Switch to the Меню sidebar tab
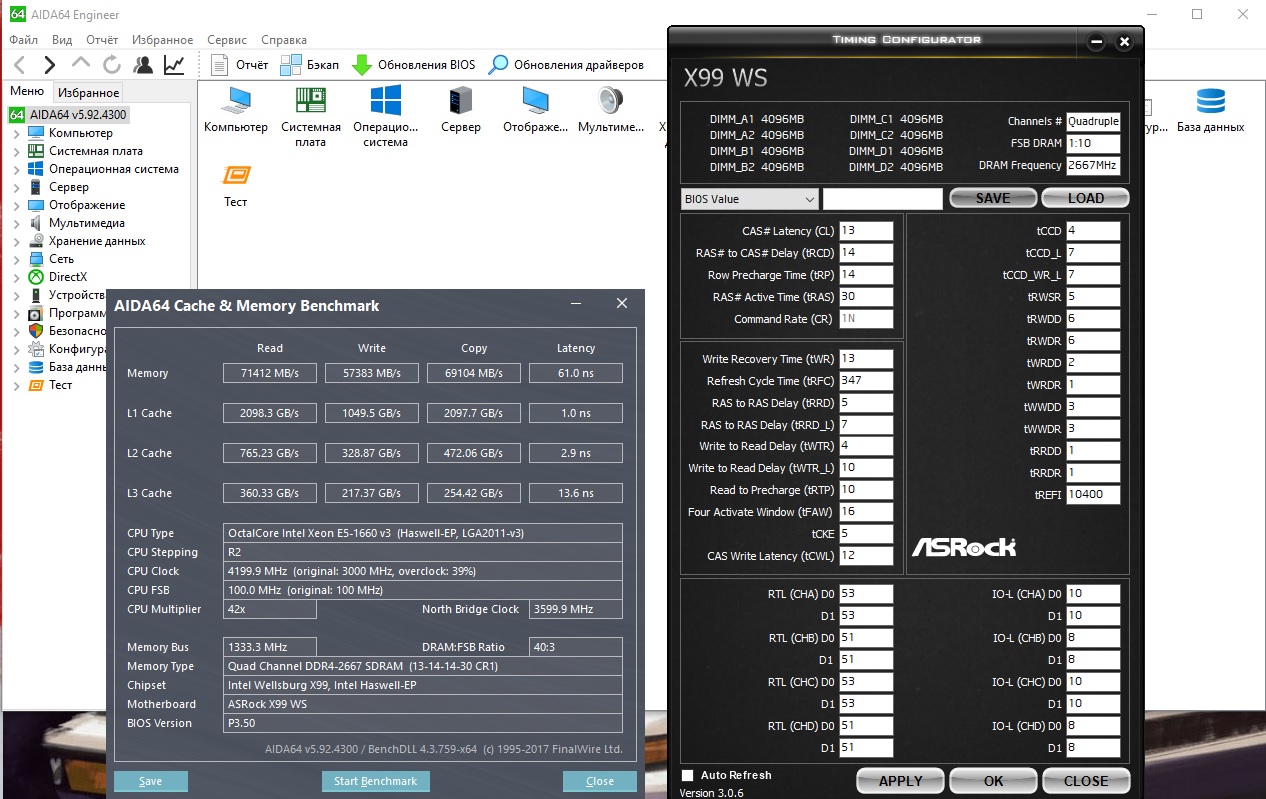 [x=27, y=91]
